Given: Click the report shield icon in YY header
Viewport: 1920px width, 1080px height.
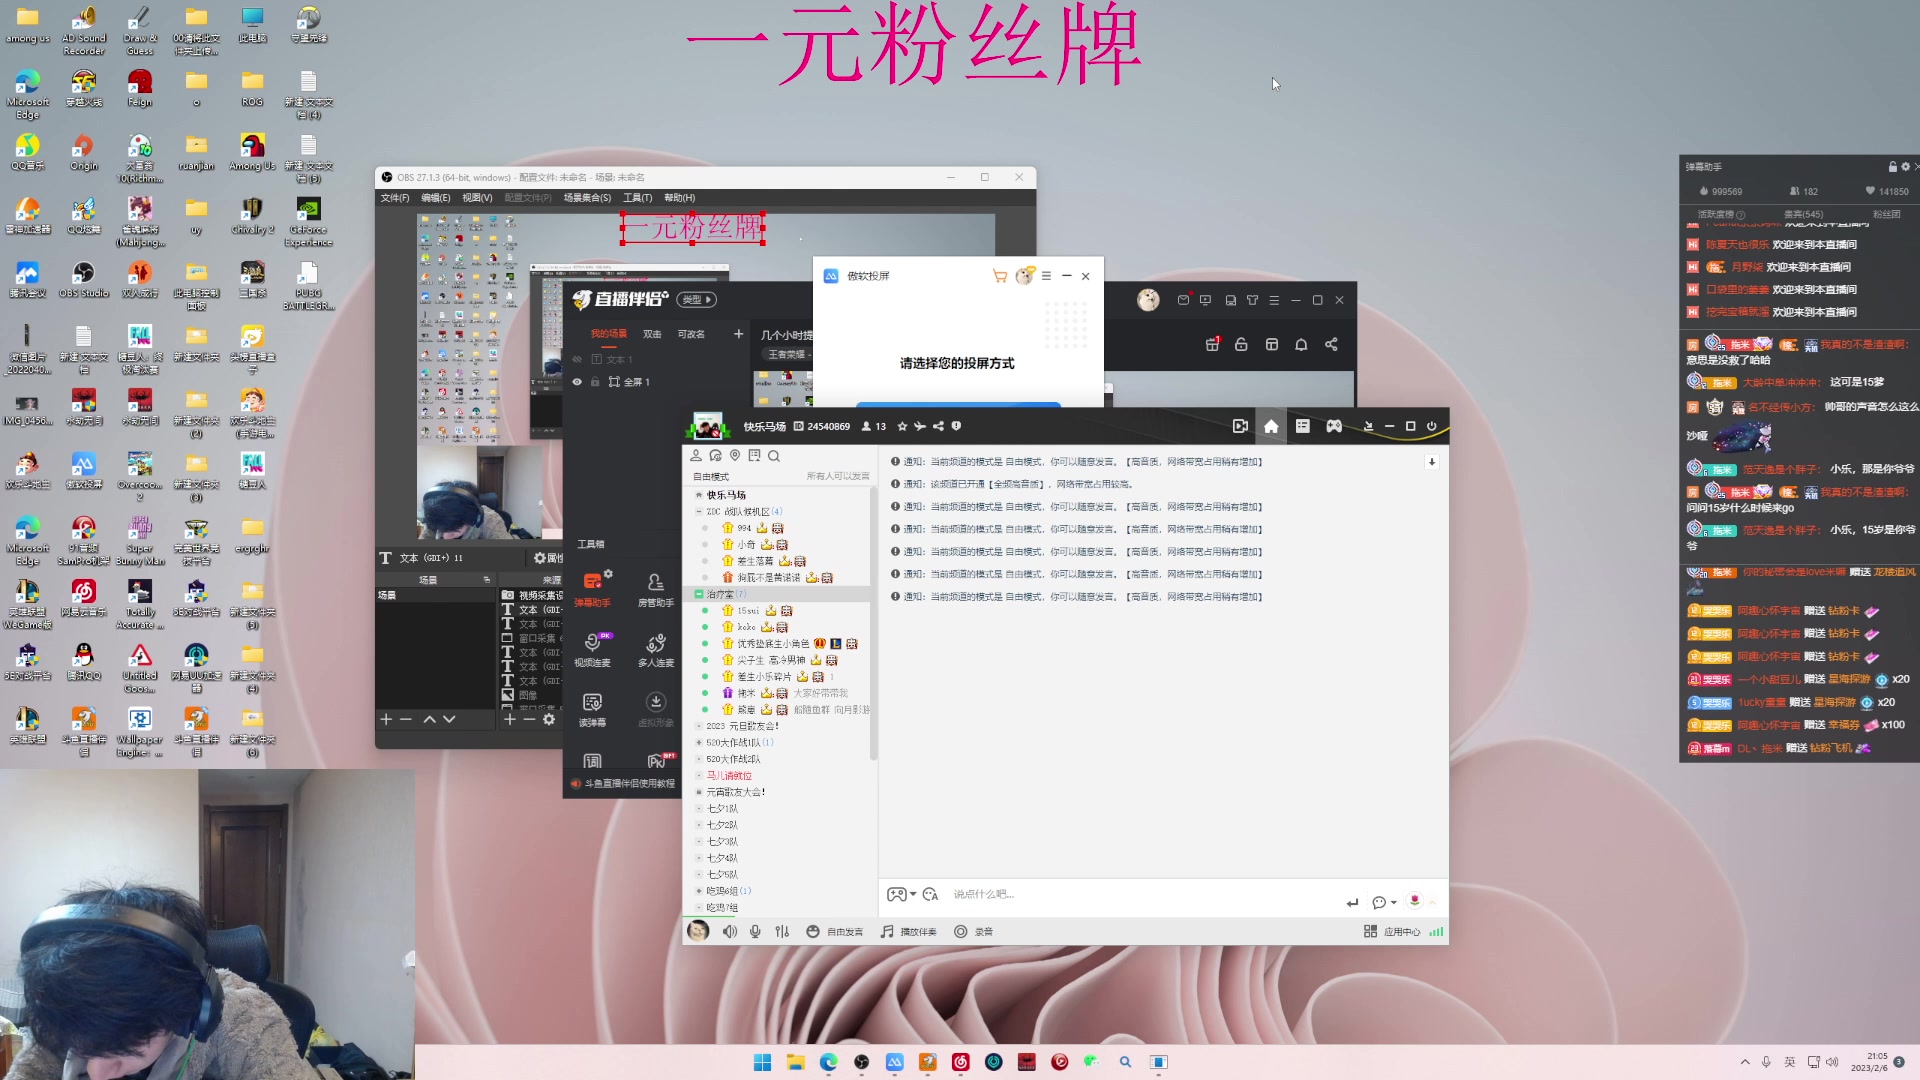Looking at the screenshot, I should [x=956, y=426].
